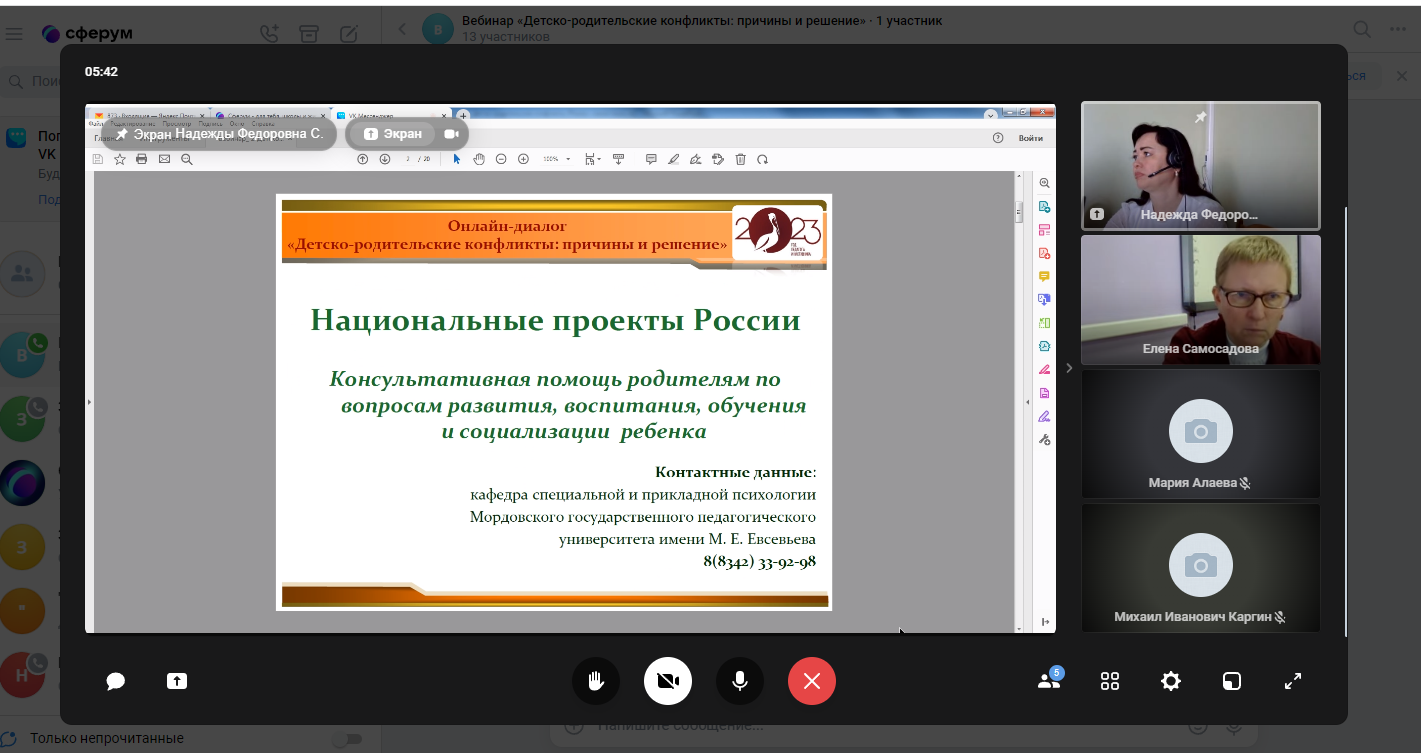Open the participants list
1421x753 pixels.
click(x=1049, y=681)
